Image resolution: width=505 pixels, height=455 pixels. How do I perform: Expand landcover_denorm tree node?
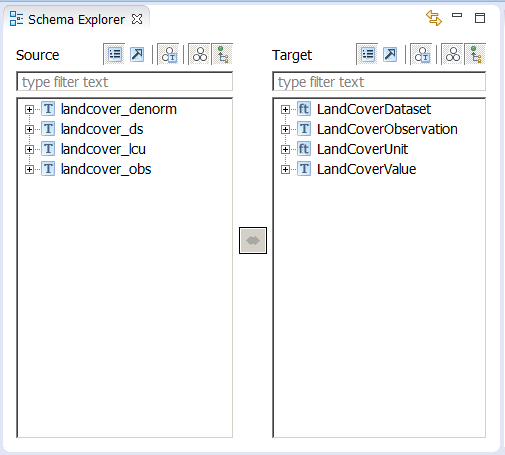point(29,109)
